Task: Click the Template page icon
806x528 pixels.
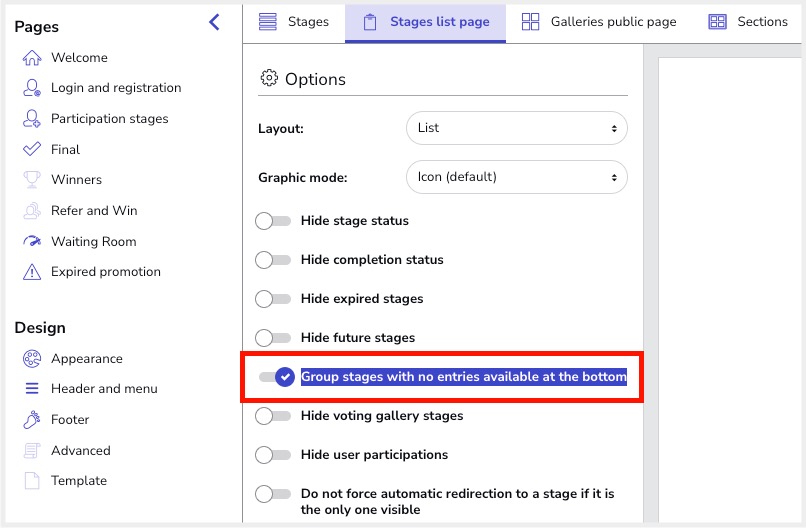Action: pyautogui.click(x=32, y=481)
